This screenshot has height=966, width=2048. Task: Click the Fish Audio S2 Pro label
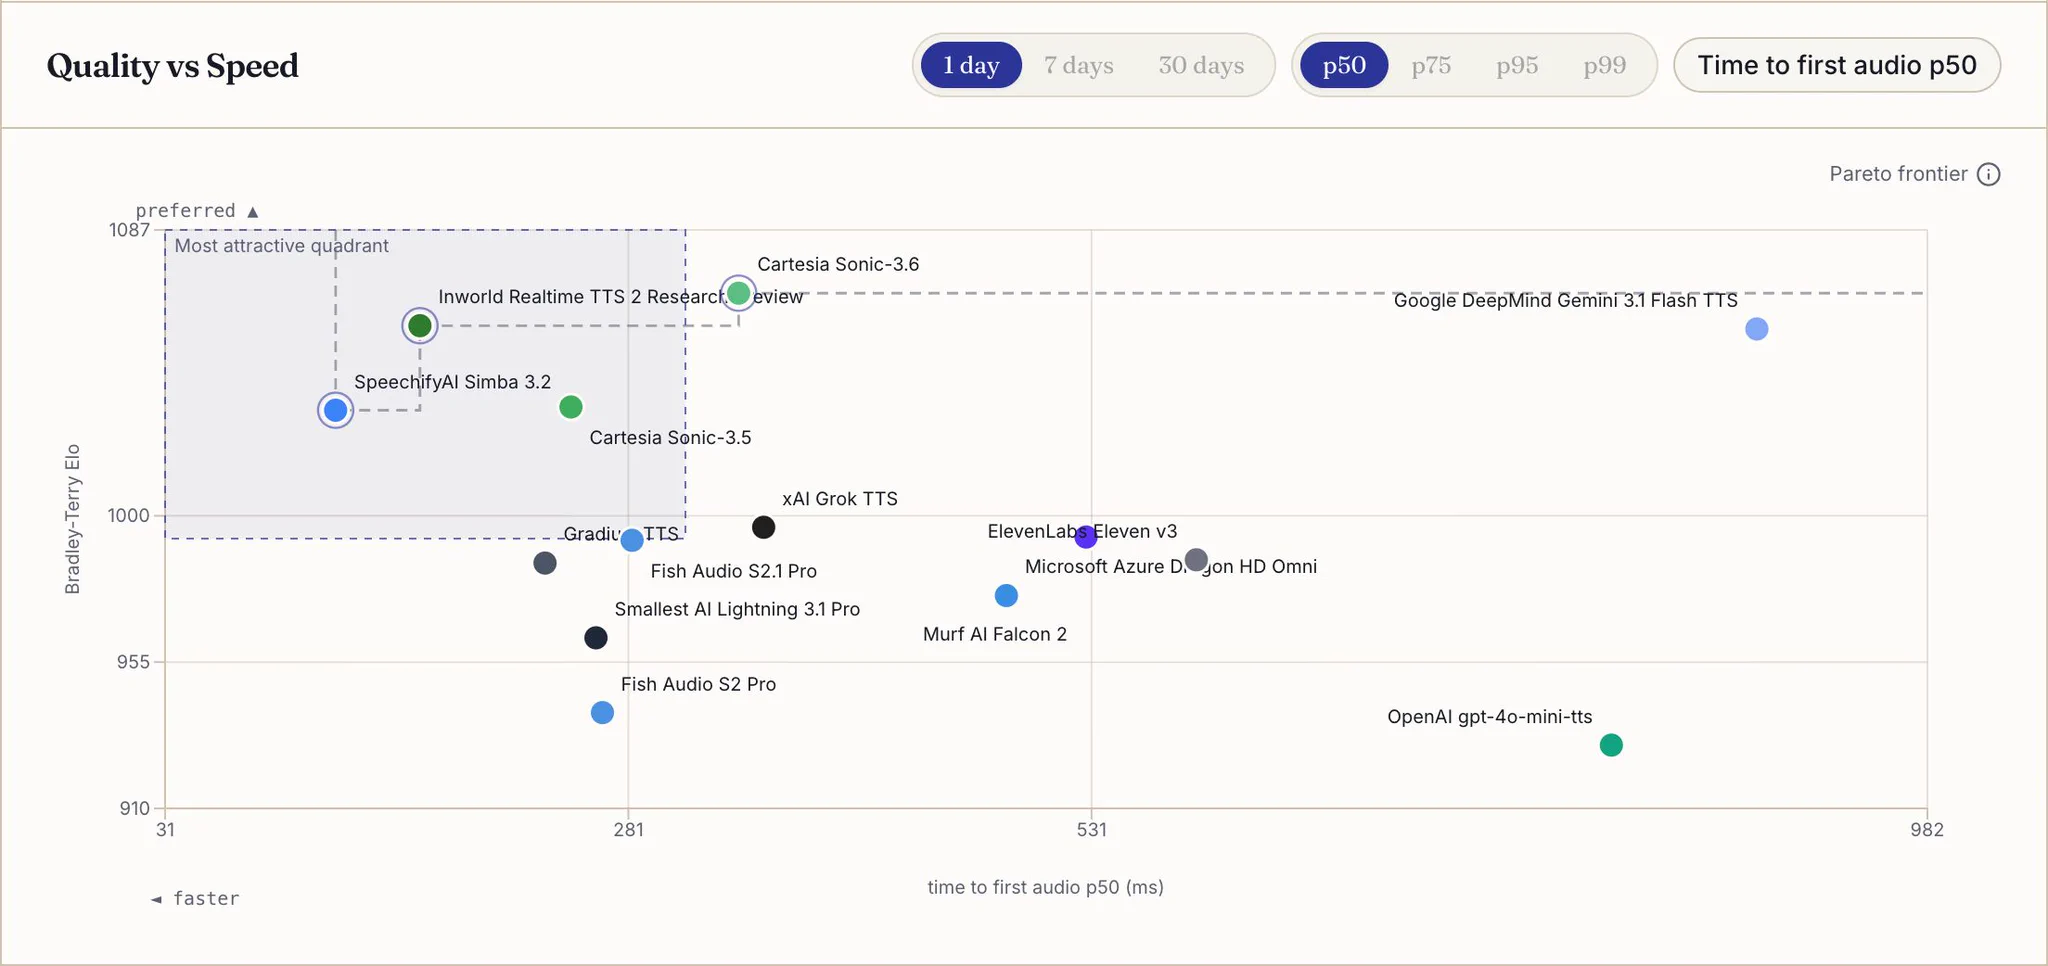click(698, 684)
